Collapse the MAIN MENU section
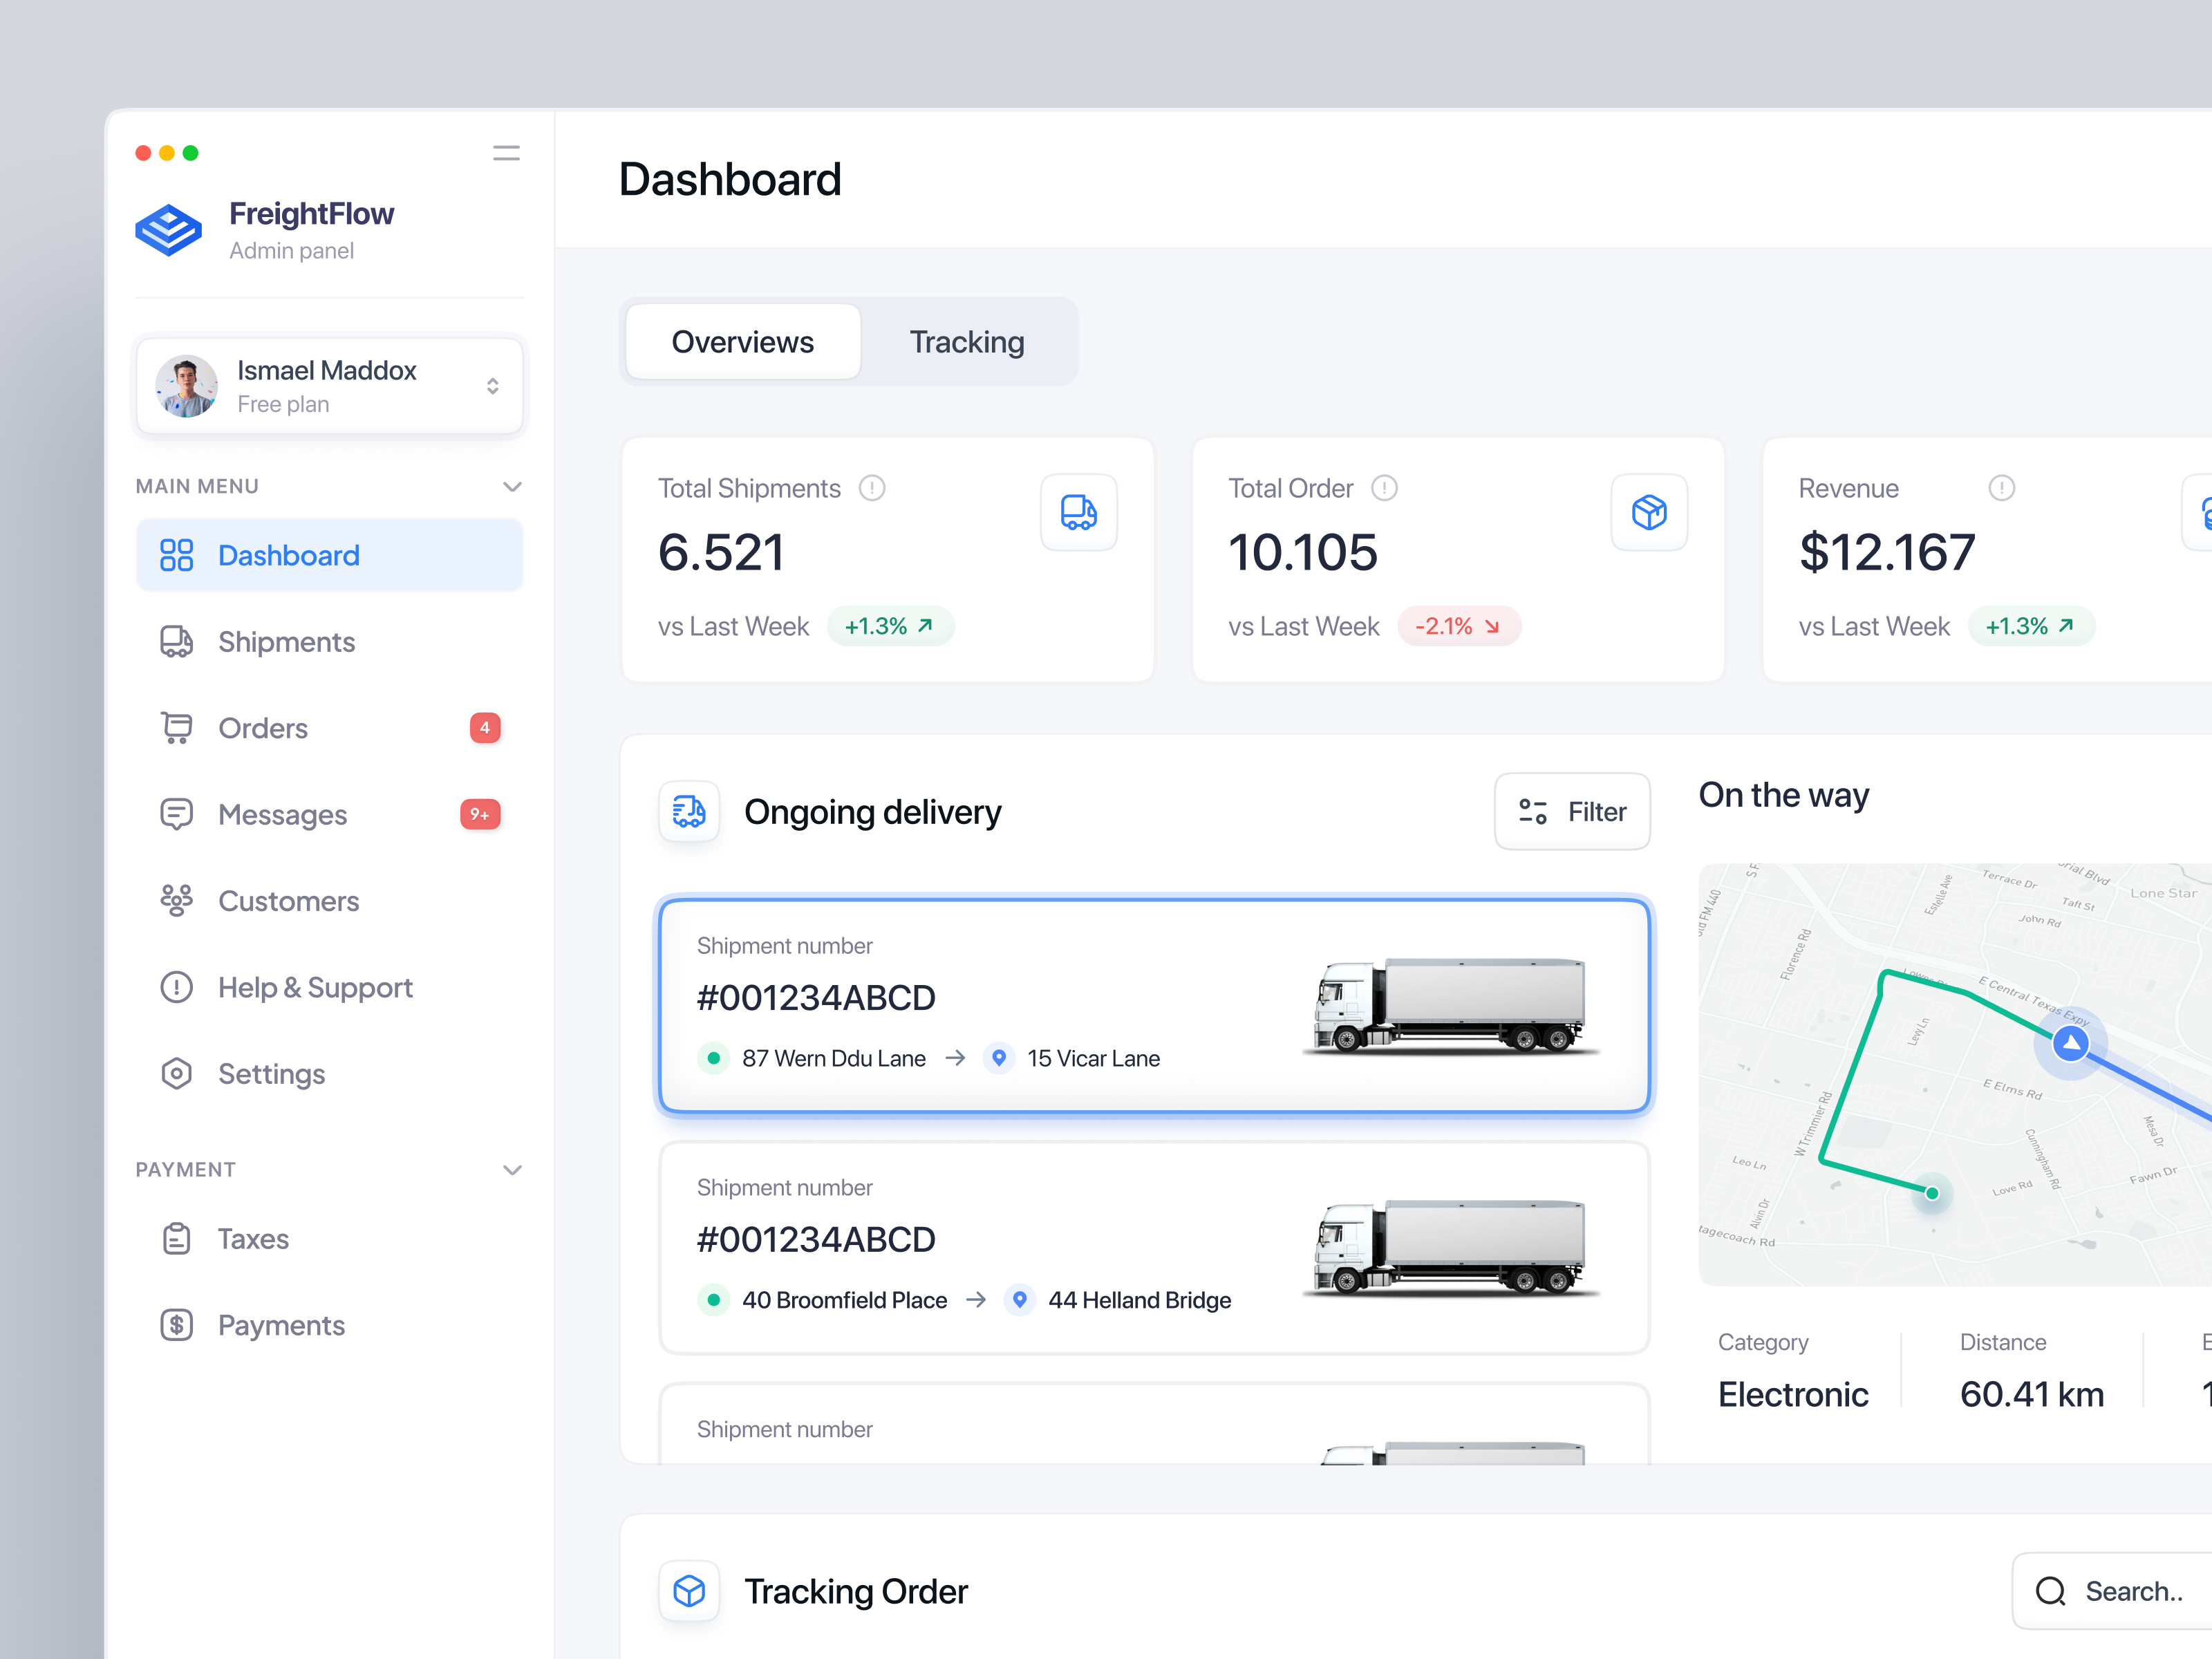 (512, 486)
